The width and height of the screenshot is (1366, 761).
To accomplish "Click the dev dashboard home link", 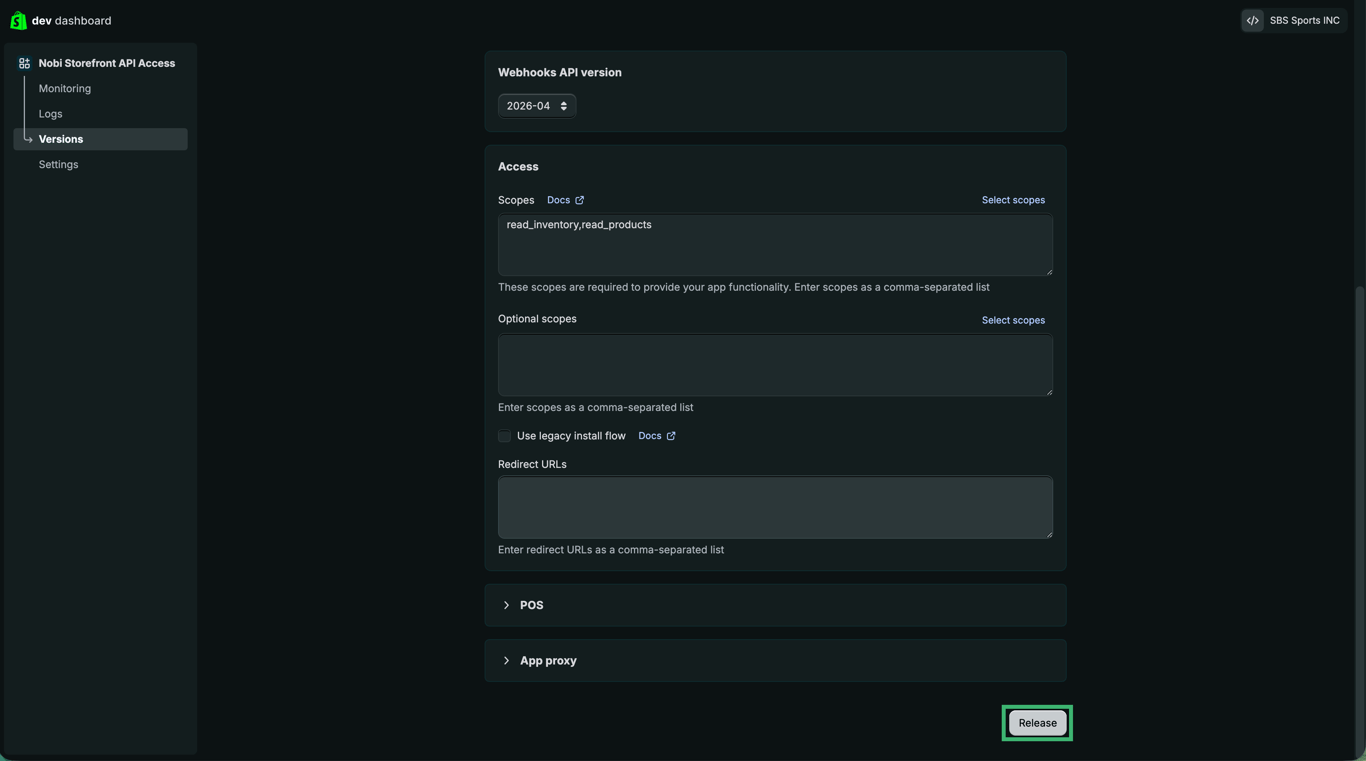I will [60, 20].
